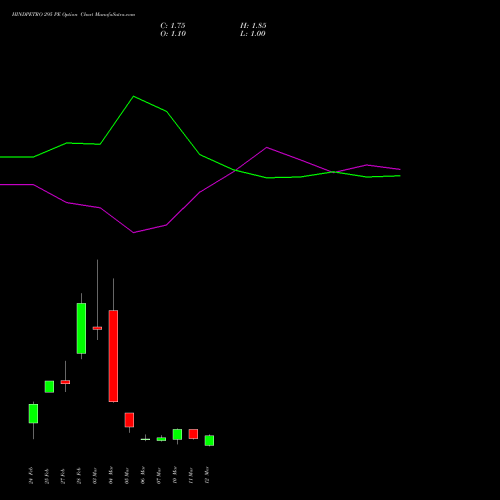Click the green indicator line peak
Image resolution: width=500 pixels, height=500 pixels.
pos(134,96)
